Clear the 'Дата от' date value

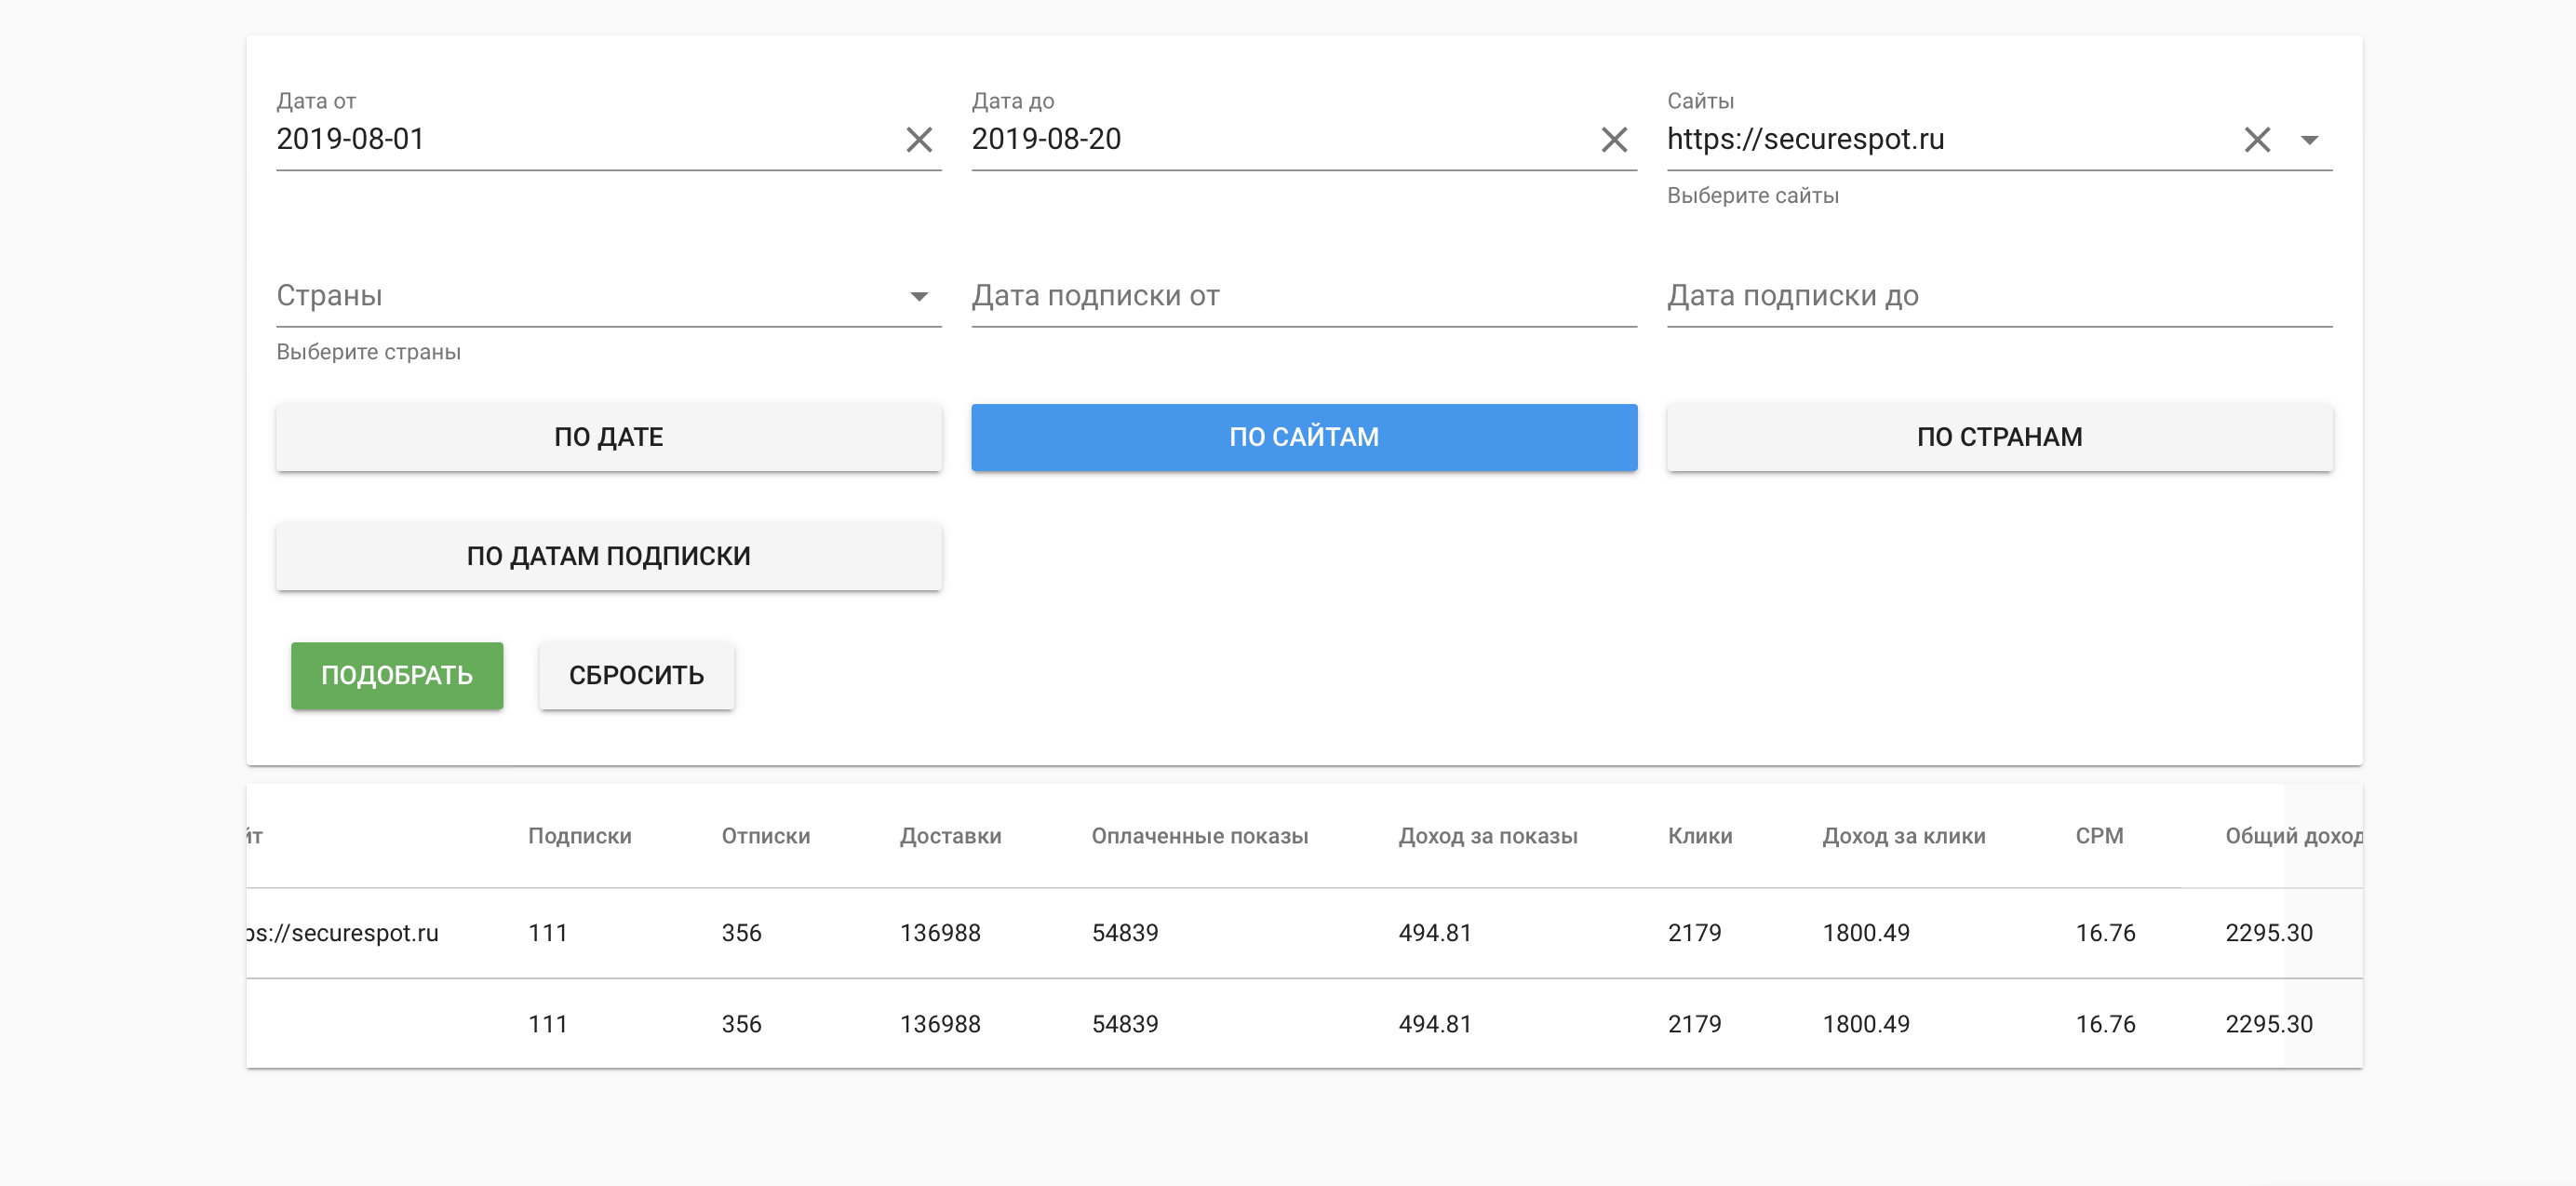[918, 139]
